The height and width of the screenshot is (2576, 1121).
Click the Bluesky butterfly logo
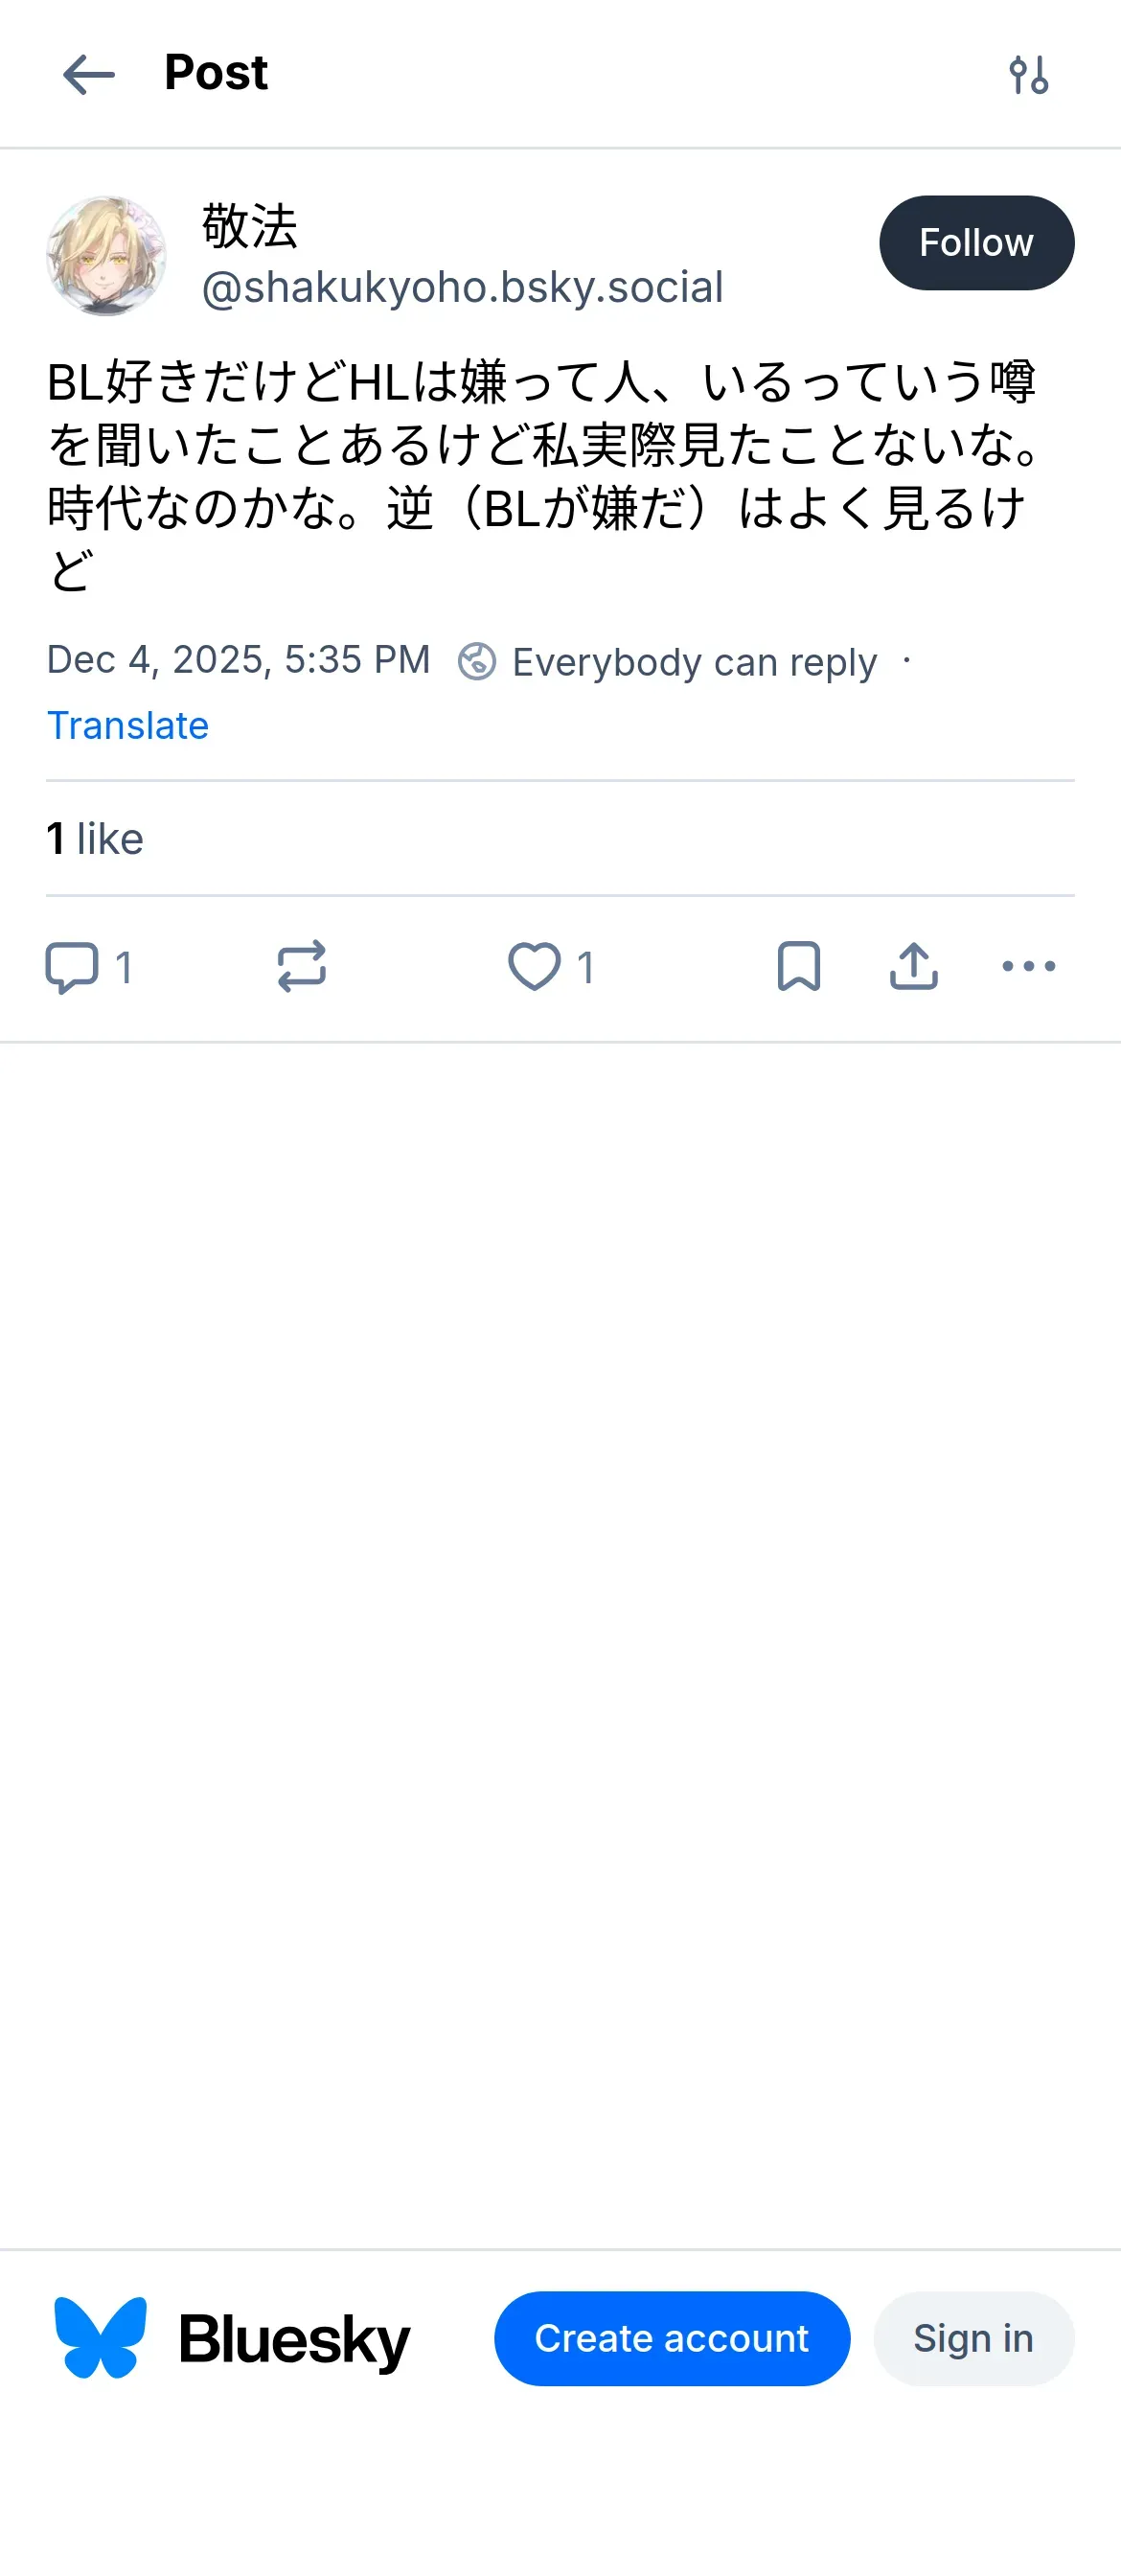click(100, 2338)
